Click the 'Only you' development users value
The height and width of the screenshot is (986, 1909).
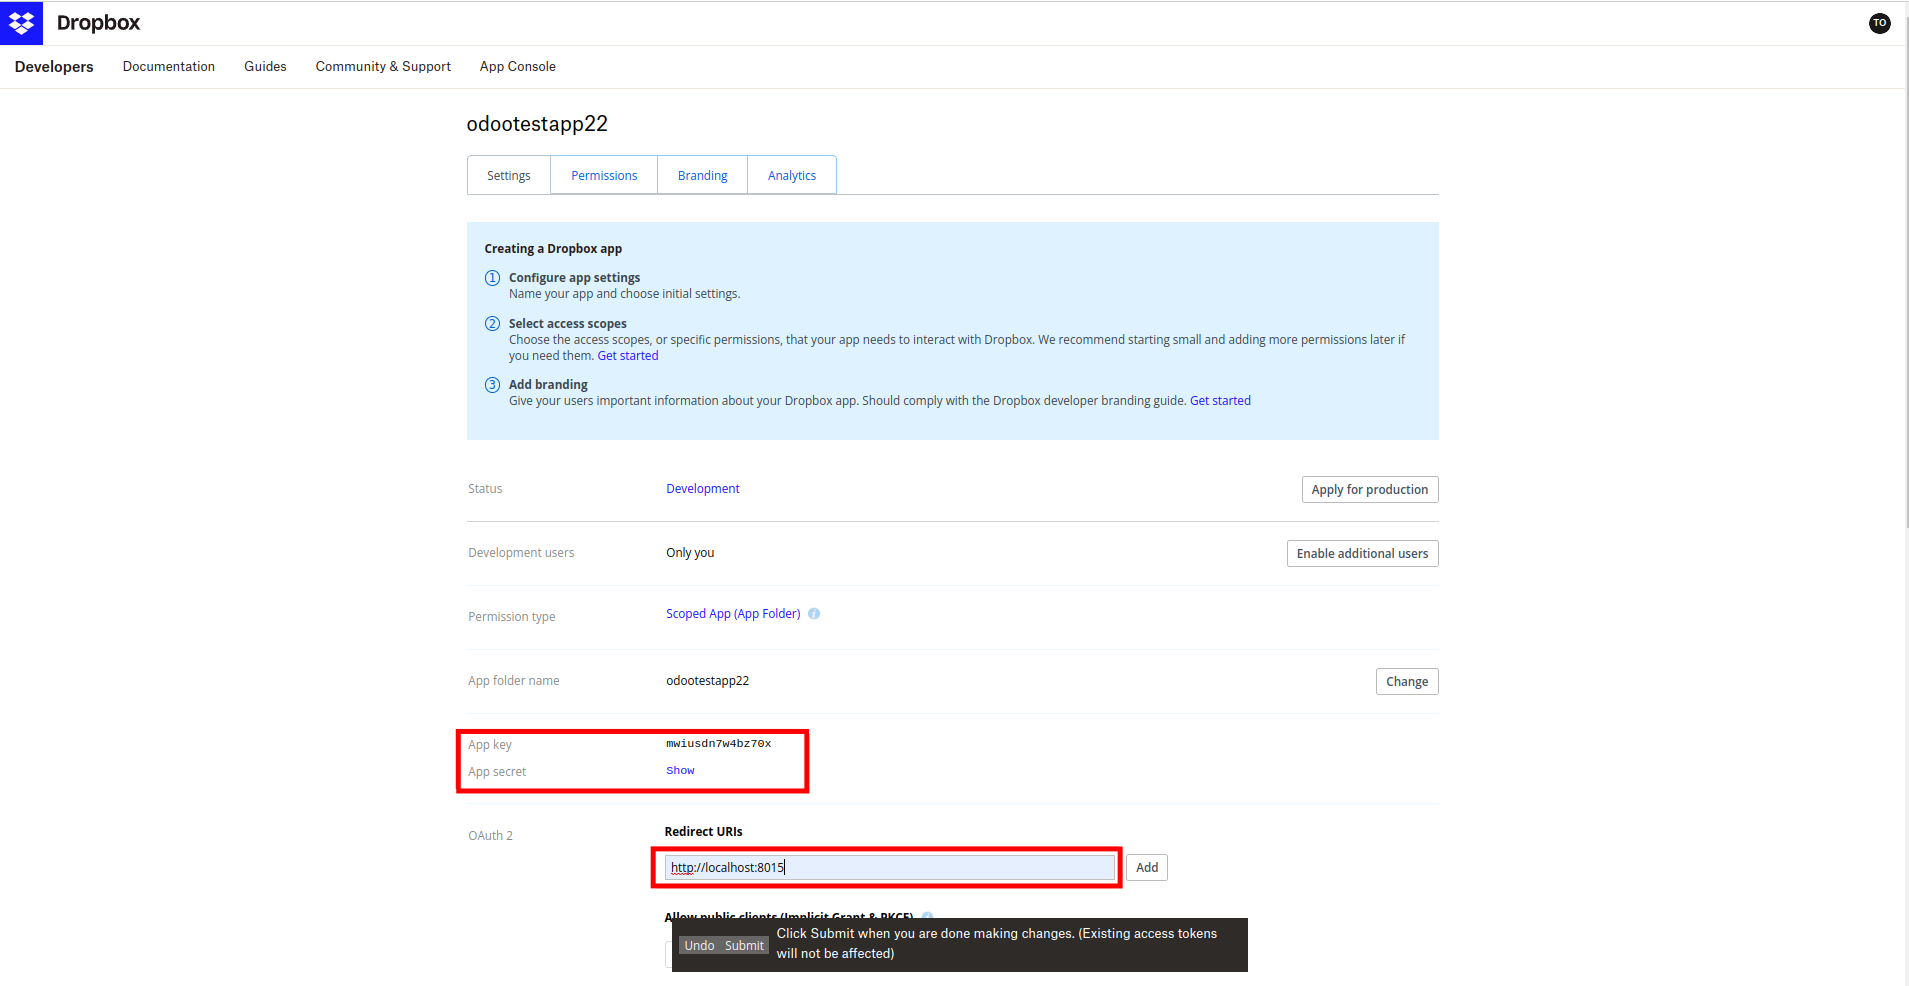tap(690, 553)
